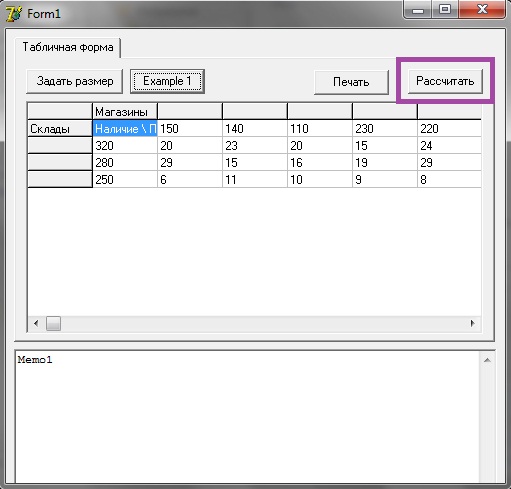The image size is (511, 489).
Task: Click the Form1 application icon in title bar
Action: (x=14, y=14)
